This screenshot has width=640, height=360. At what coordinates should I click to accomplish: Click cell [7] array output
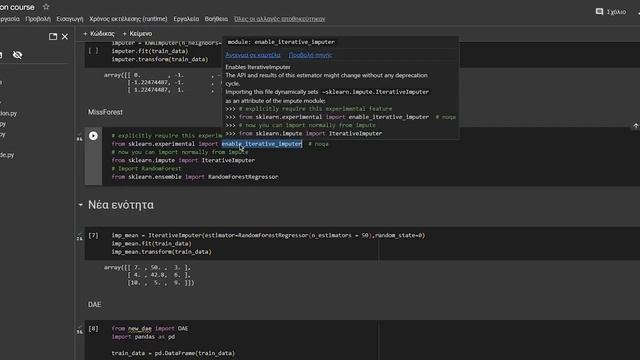149,275
